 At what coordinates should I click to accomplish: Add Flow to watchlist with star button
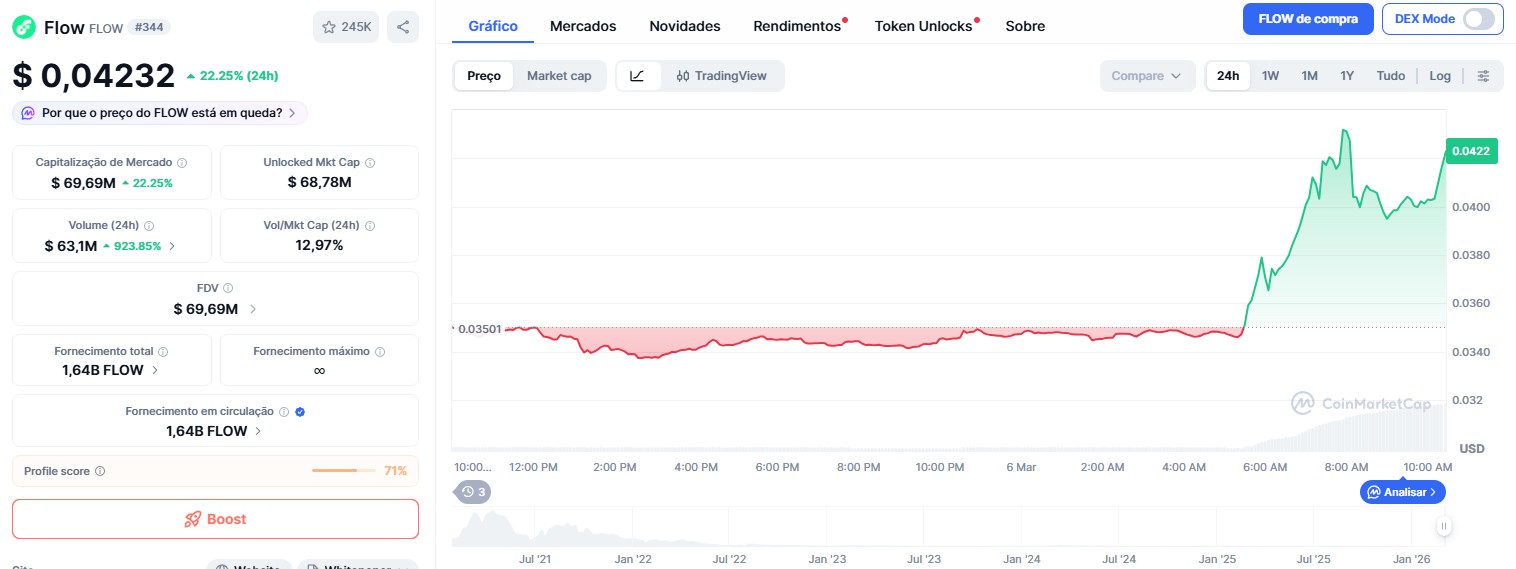(x=346, y=27)
